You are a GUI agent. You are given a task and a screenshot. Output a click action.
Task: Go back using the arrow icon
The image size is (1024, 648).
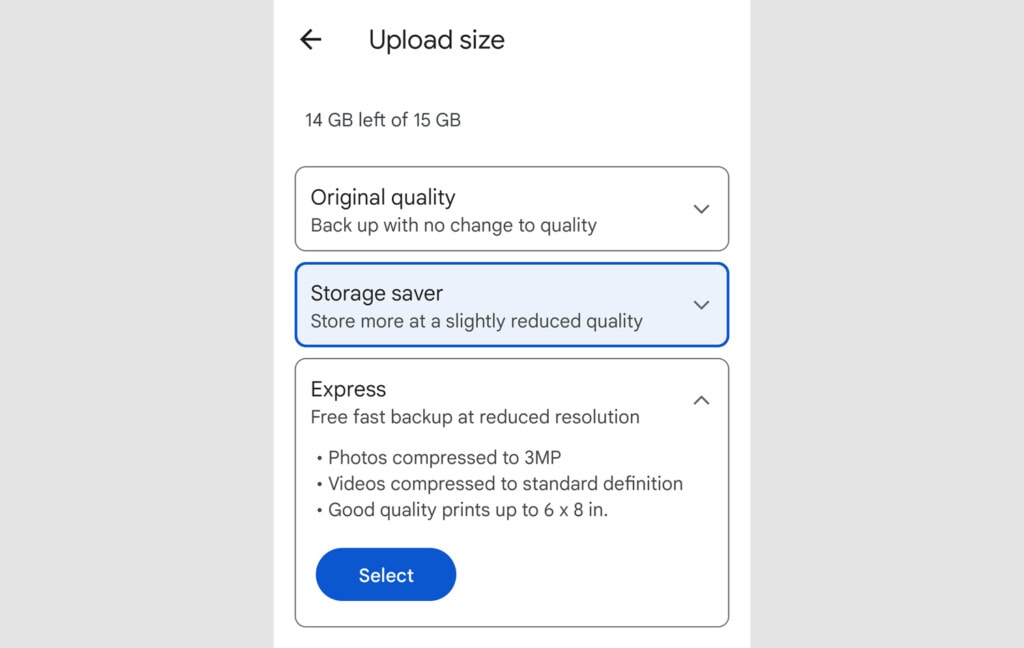pos(310,40)
